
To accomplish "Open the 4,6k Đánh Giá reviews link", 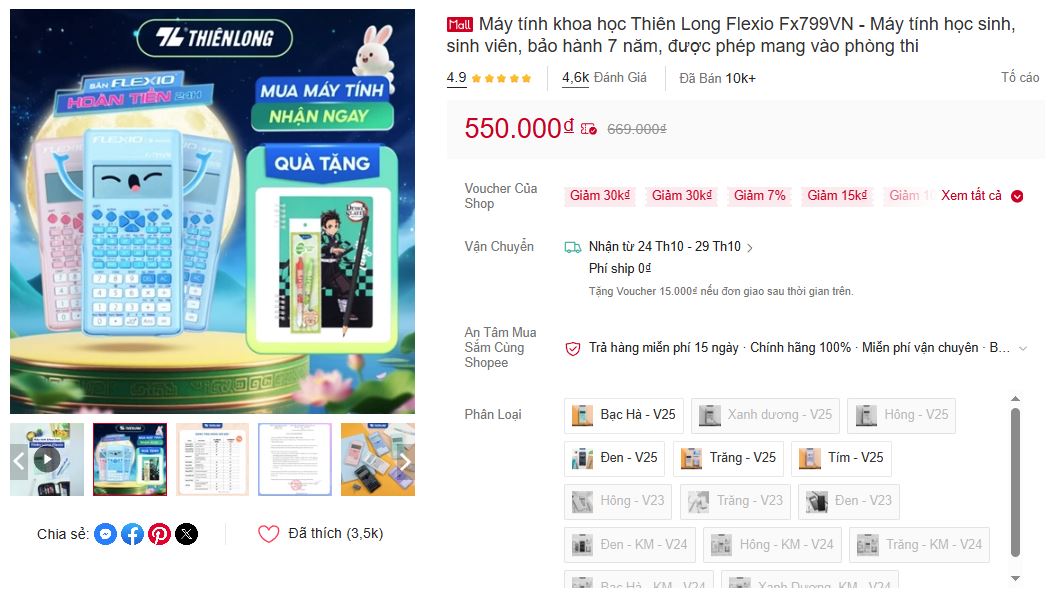I will click(604, 78).
